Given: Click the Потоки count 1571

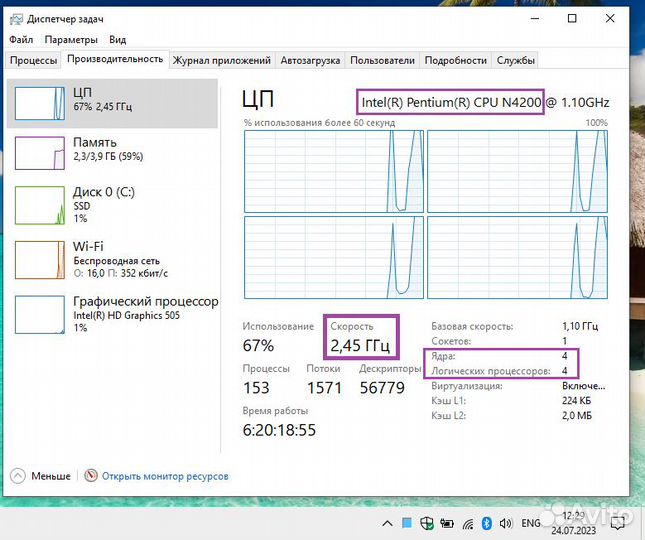Looking at the screenshot, I should click(x=325, y=388).
